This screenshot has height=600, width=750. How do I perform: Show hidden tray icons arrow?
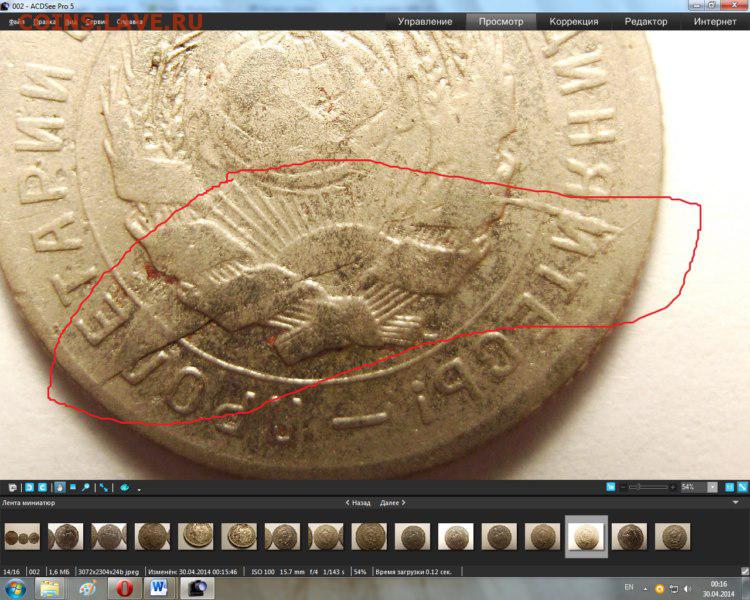click(645, 589)
